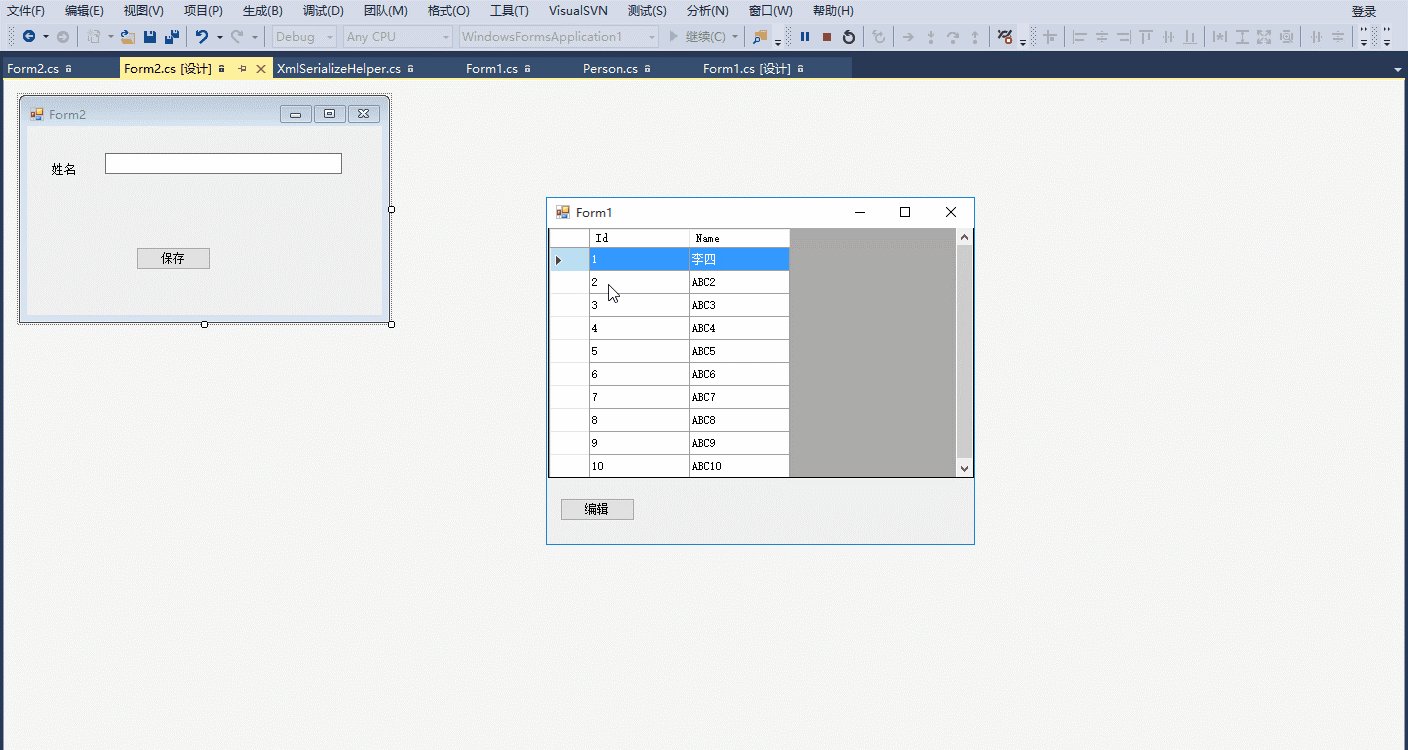Click 登录 sign-in link at top right

coord(1364,11)
